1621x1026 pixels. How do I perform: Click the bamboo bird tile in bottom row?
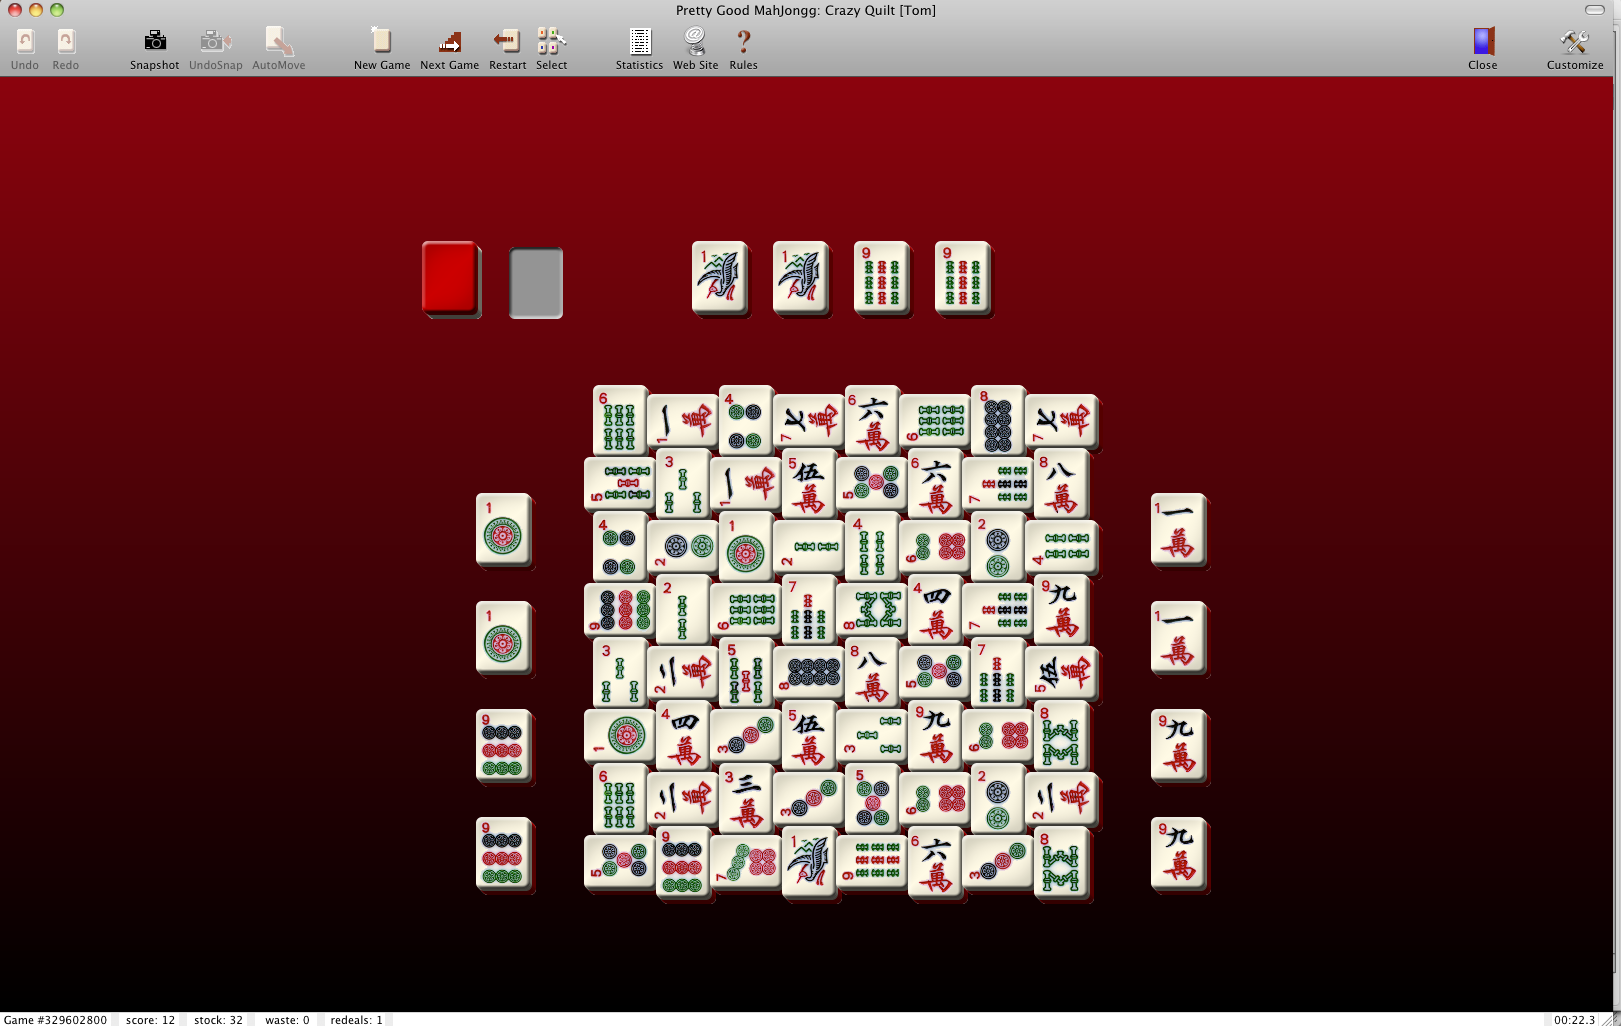(x=808, y=860)
